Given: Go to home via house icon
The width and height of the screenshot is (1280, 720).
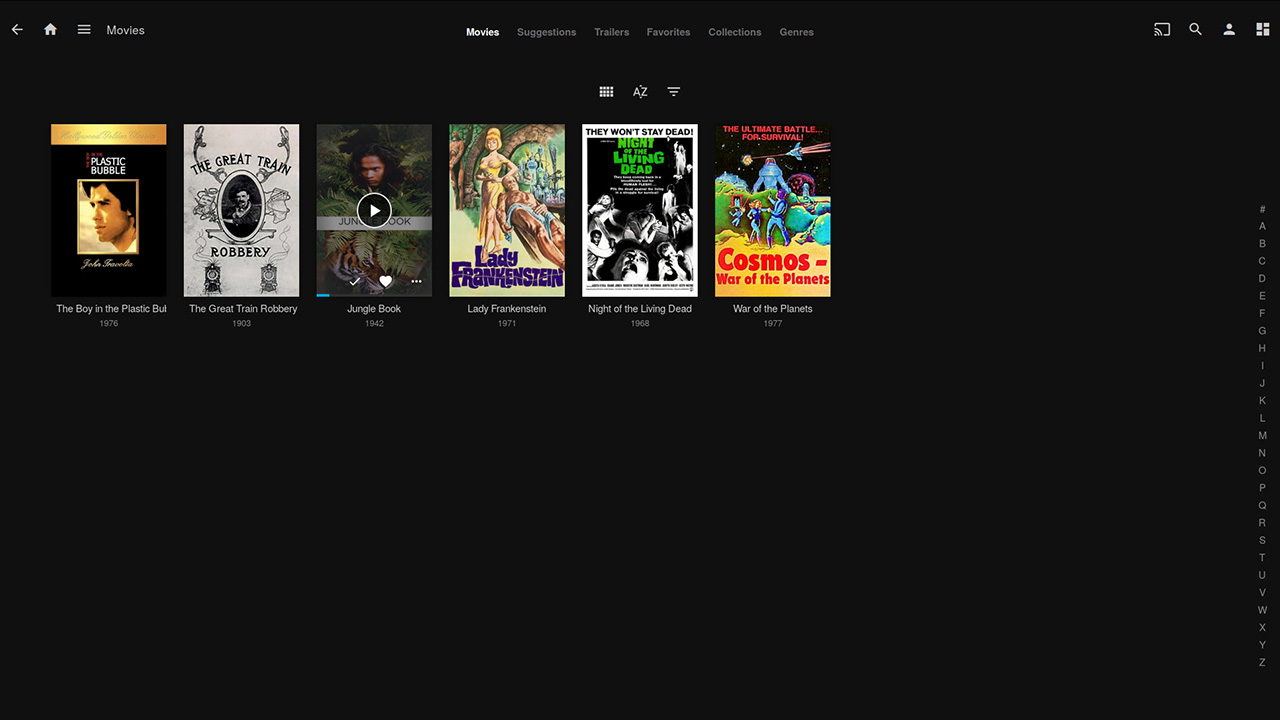Looking at the screenshot, I should [x=50, y=30].
